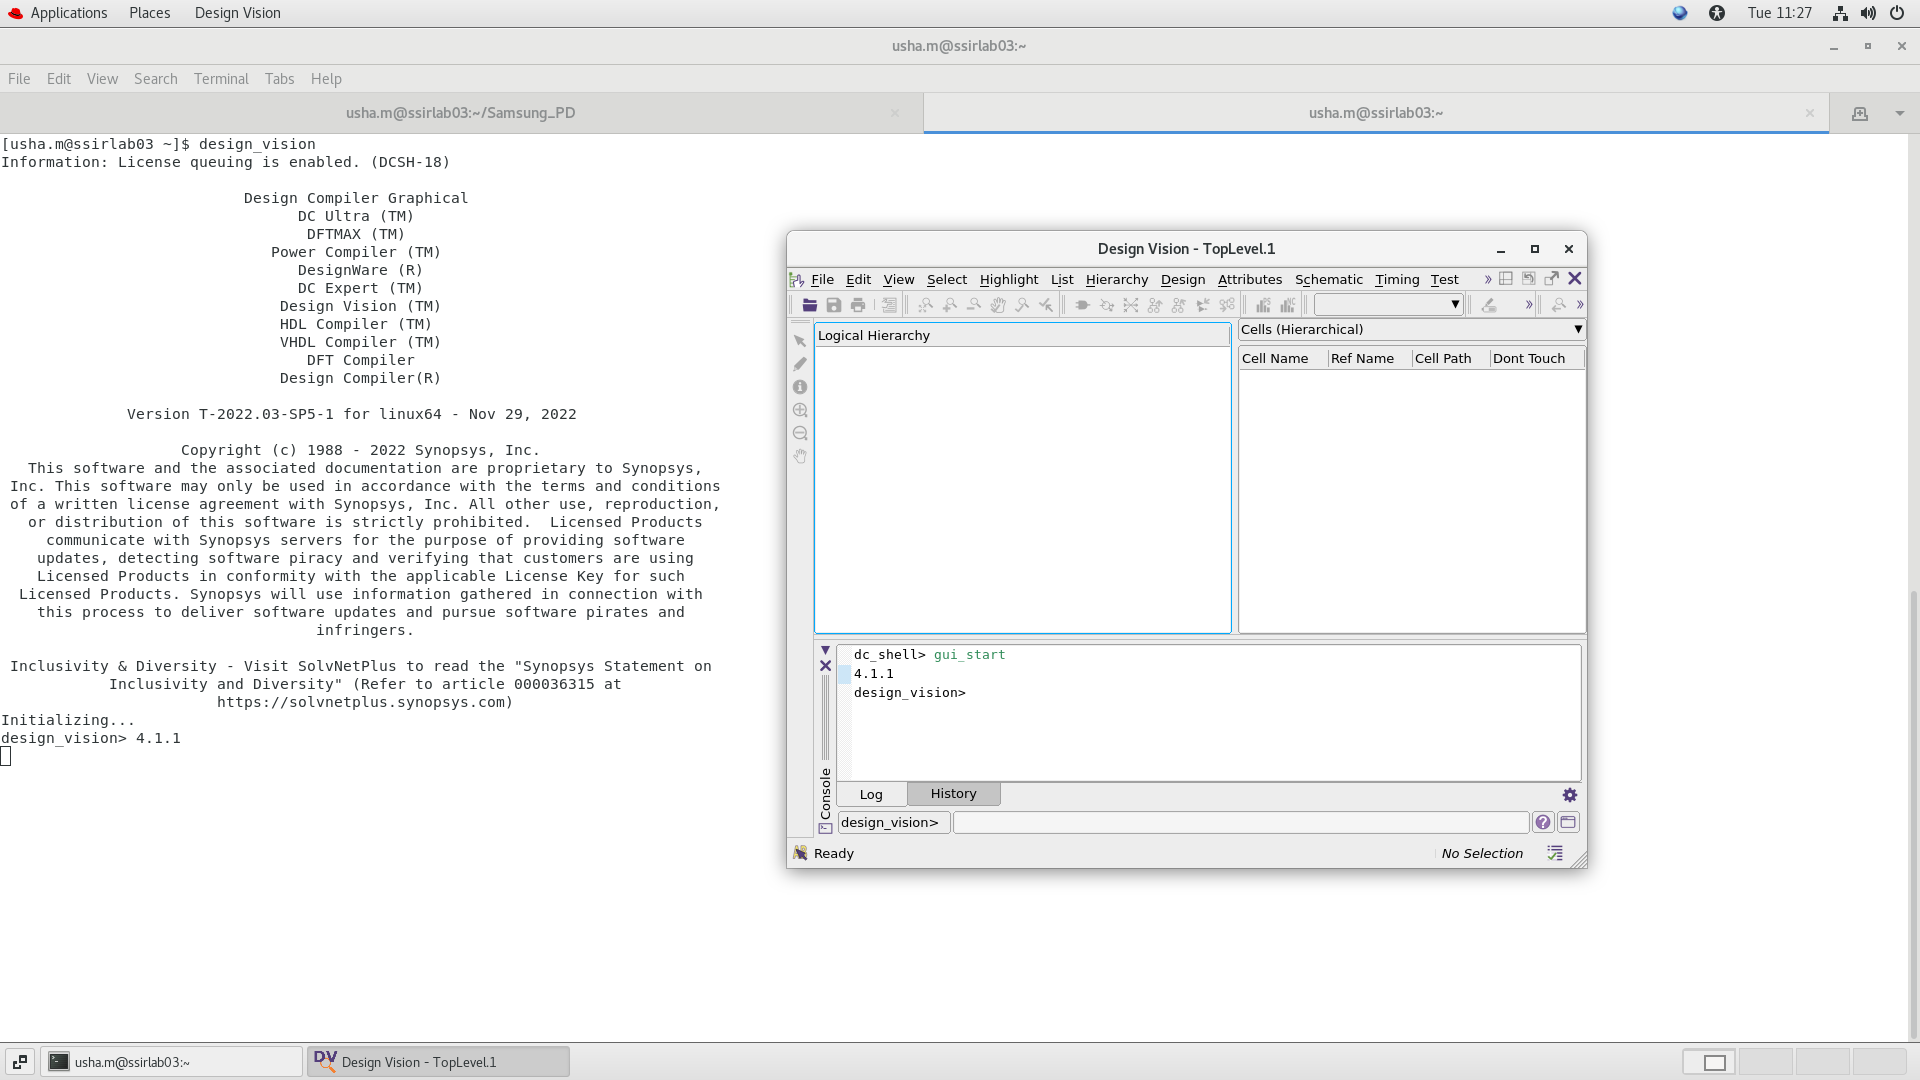Undock the view window via the arrow icon
Image resolution: width=1920 pixels, height=1080 pixels.
(1552, 279)
